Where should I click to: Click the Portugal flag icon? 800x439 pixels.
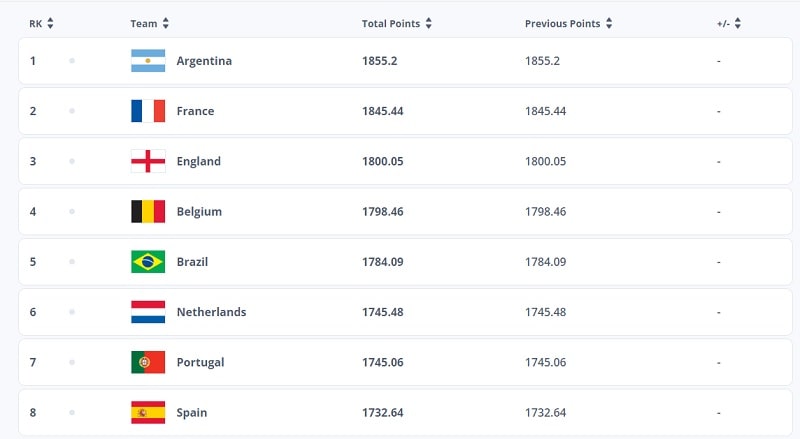[148, 362]
